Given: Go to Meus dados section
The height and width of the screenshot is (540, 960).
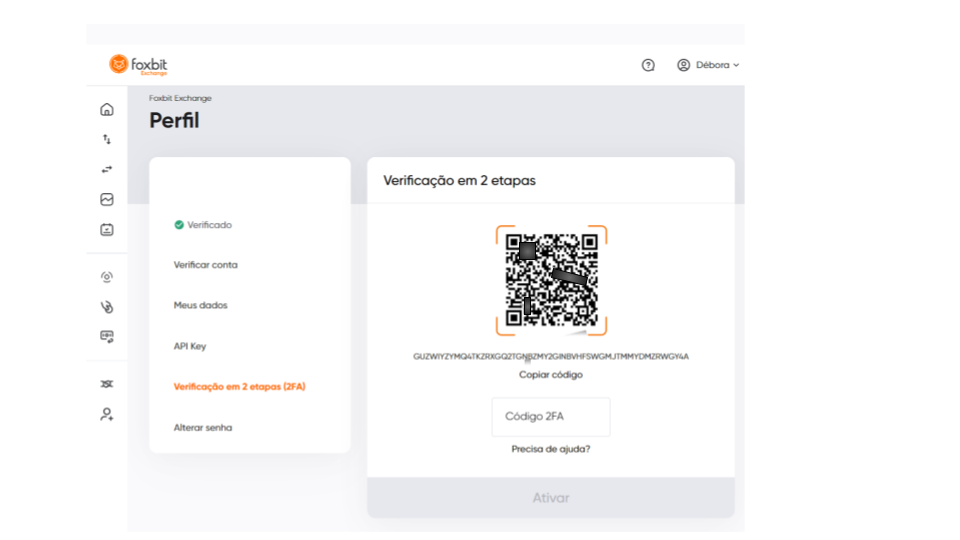Looking at the screenshot, I should [200, 305].
